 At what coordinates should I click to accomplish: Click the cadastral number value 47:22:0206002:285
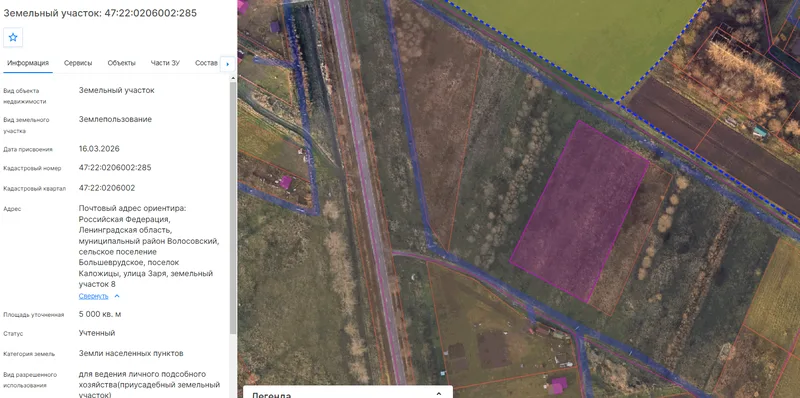(115, 167)
